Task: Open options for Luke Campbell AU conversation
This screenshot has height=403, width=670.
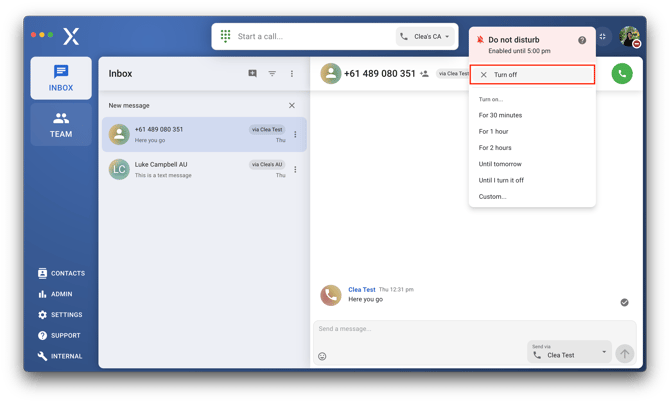Action: 295,169
